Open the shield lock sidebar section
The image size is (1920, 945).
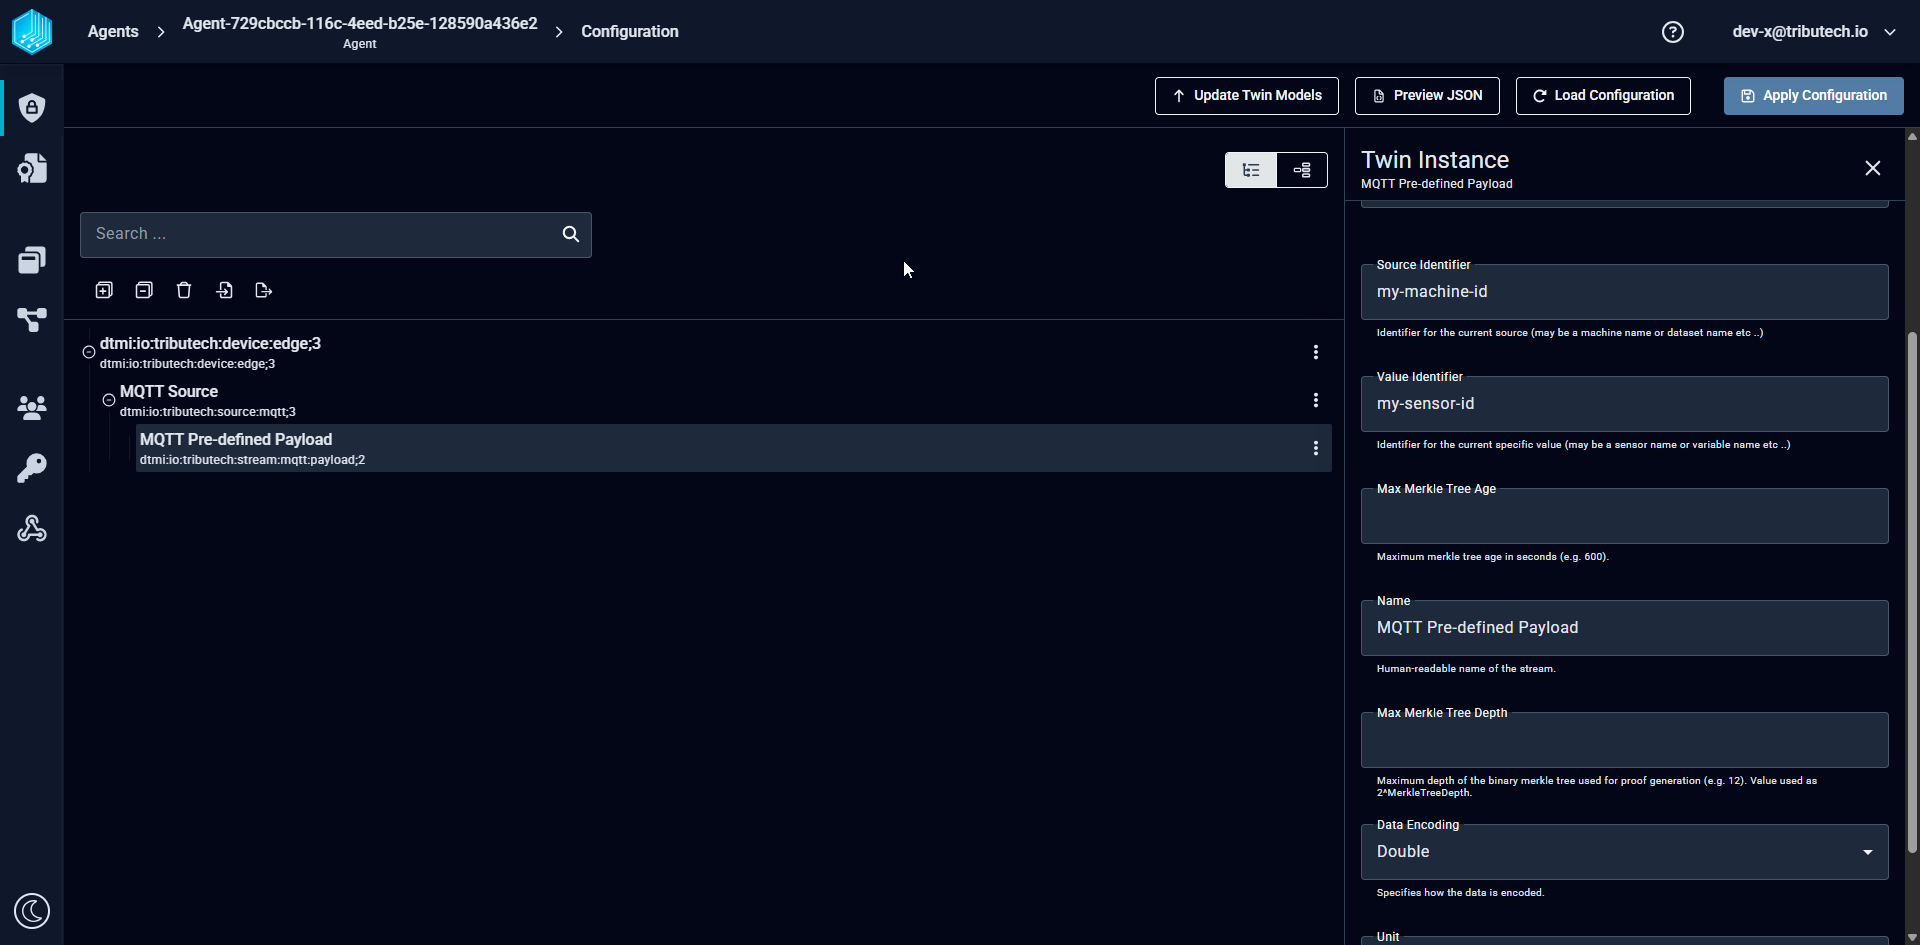click(x=32, y=107)
